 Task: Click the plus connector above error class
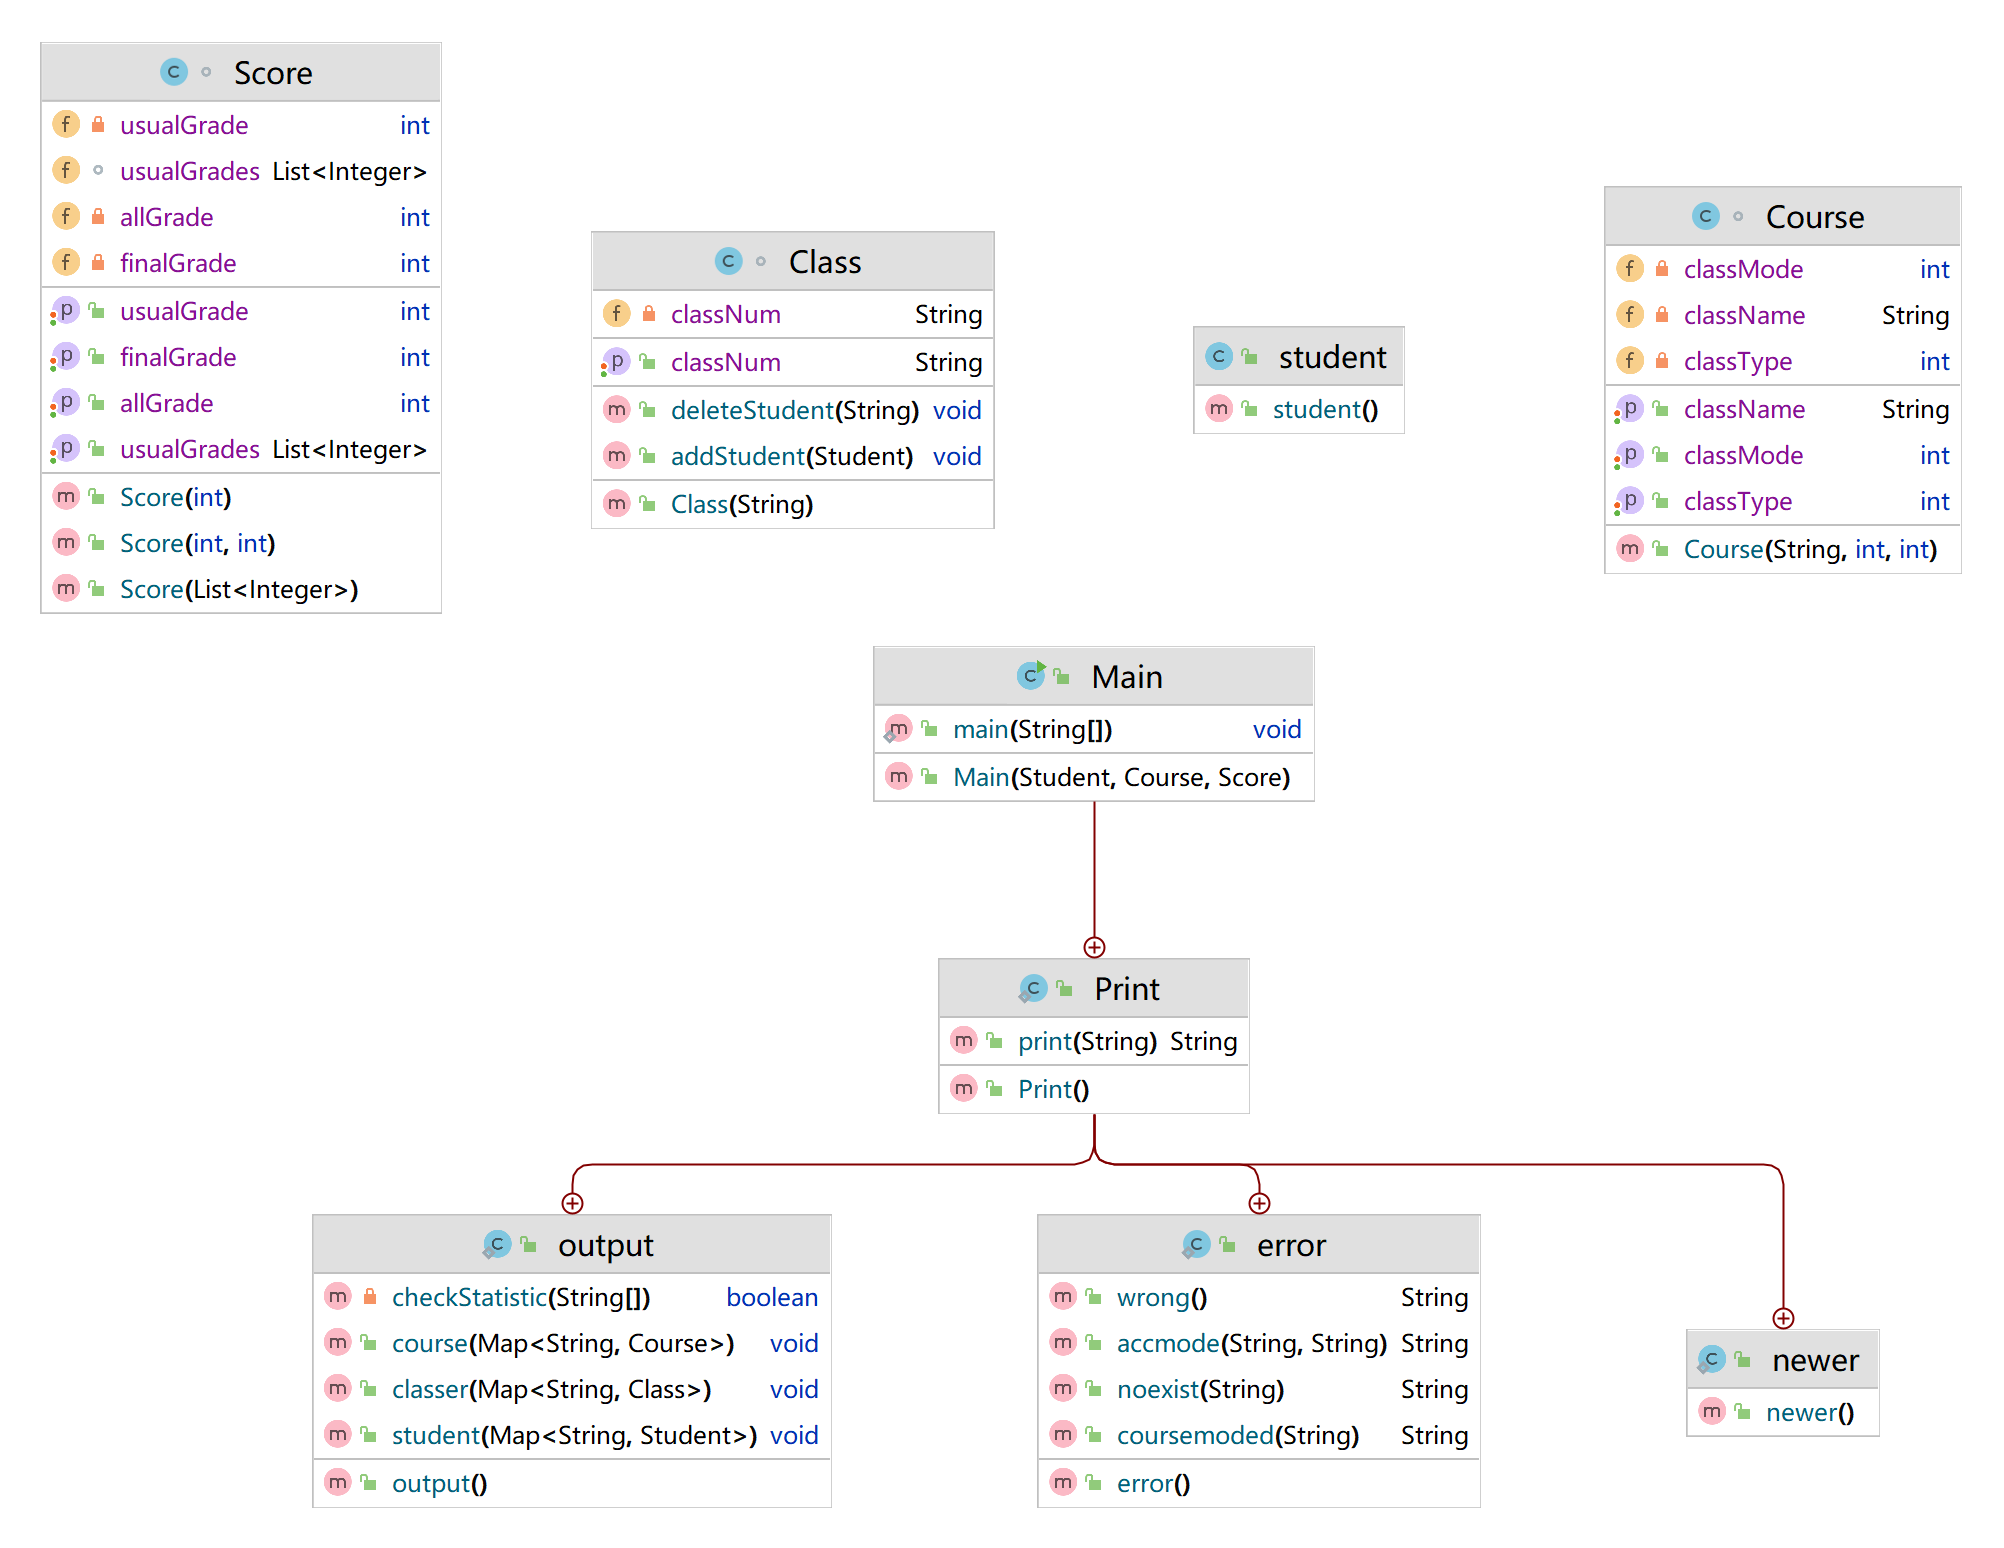tap(1259, 1203)
